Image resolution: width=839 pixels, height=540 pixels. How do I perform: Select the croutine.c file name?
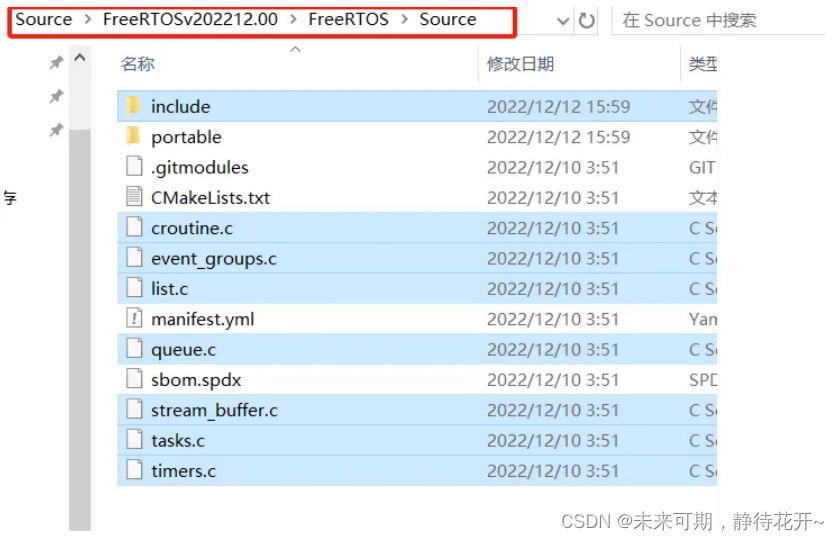[192, 228]
